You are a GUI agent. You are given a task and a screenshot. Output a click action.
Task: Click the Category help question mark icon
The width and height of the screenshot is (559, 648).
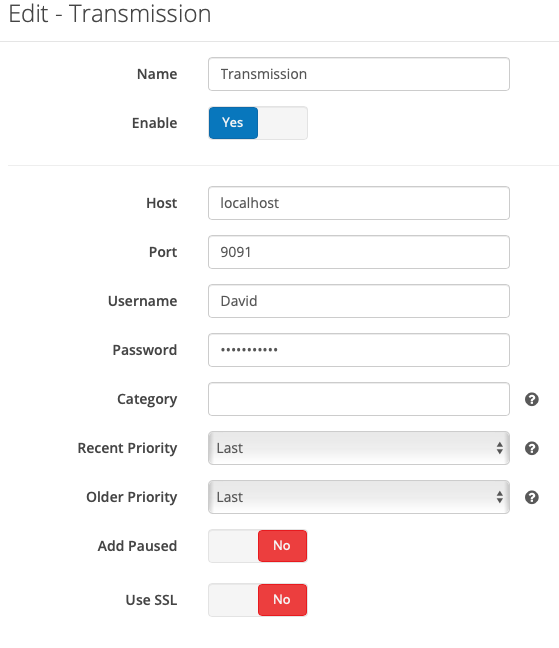[x=531, y=399]
